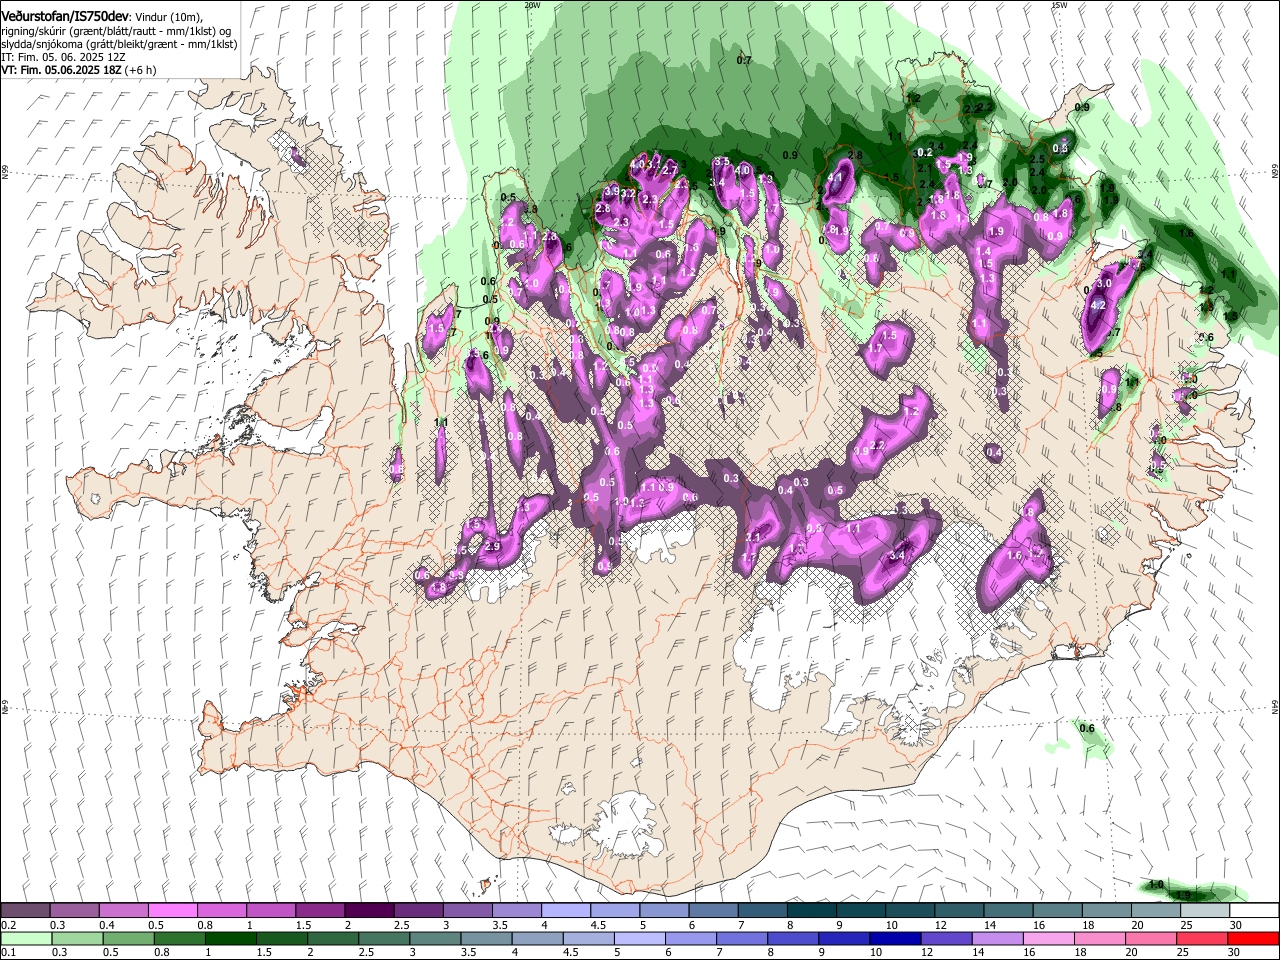This screenshot has height=960, width=1280.
Task: Click the '2.9' snowfall value in the southwest highlands
Action: point(492,547)
